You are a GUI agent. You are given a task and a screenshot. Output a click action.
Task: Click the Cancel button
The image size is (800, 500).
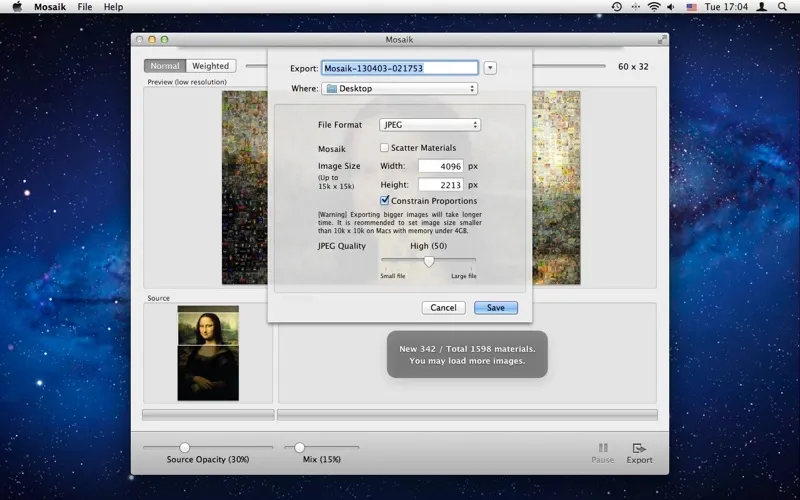coord(443,308)
